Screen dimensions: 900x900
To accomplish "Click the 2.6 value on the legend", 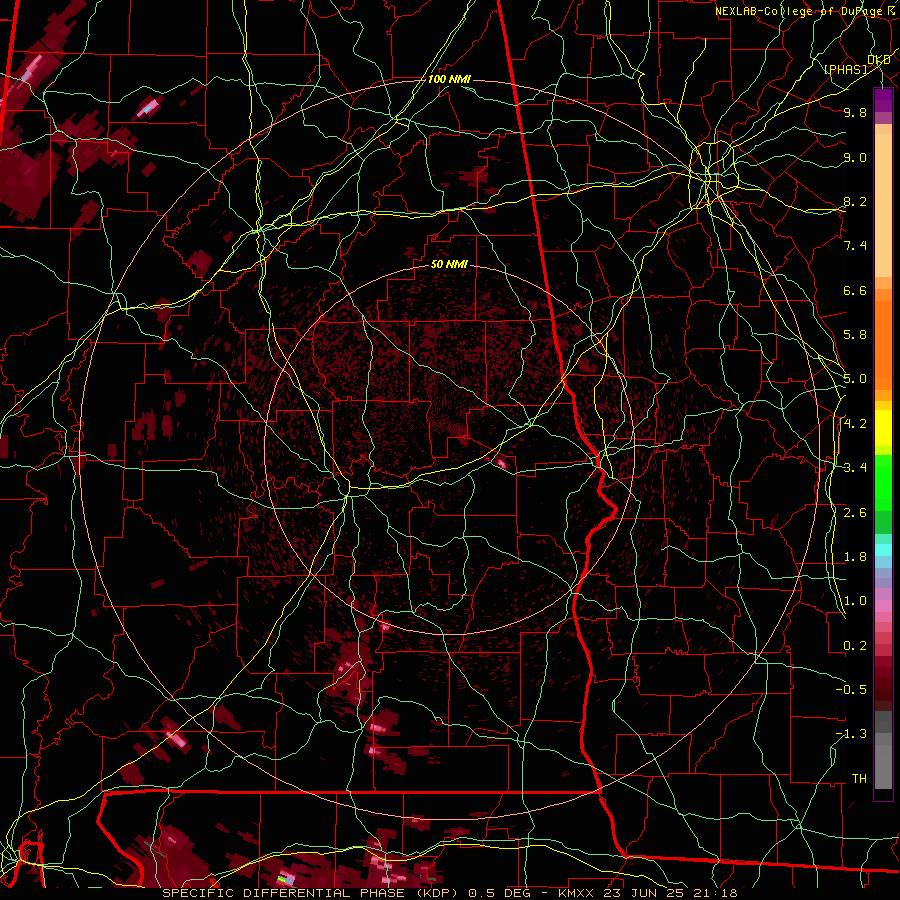I will tap(855, 513).
